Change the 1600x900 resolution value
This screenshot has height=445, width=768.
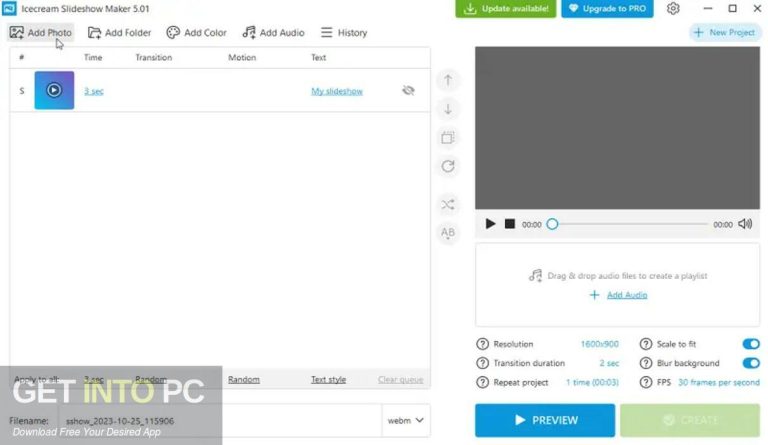pyautogui.click(x=600, y=344)
